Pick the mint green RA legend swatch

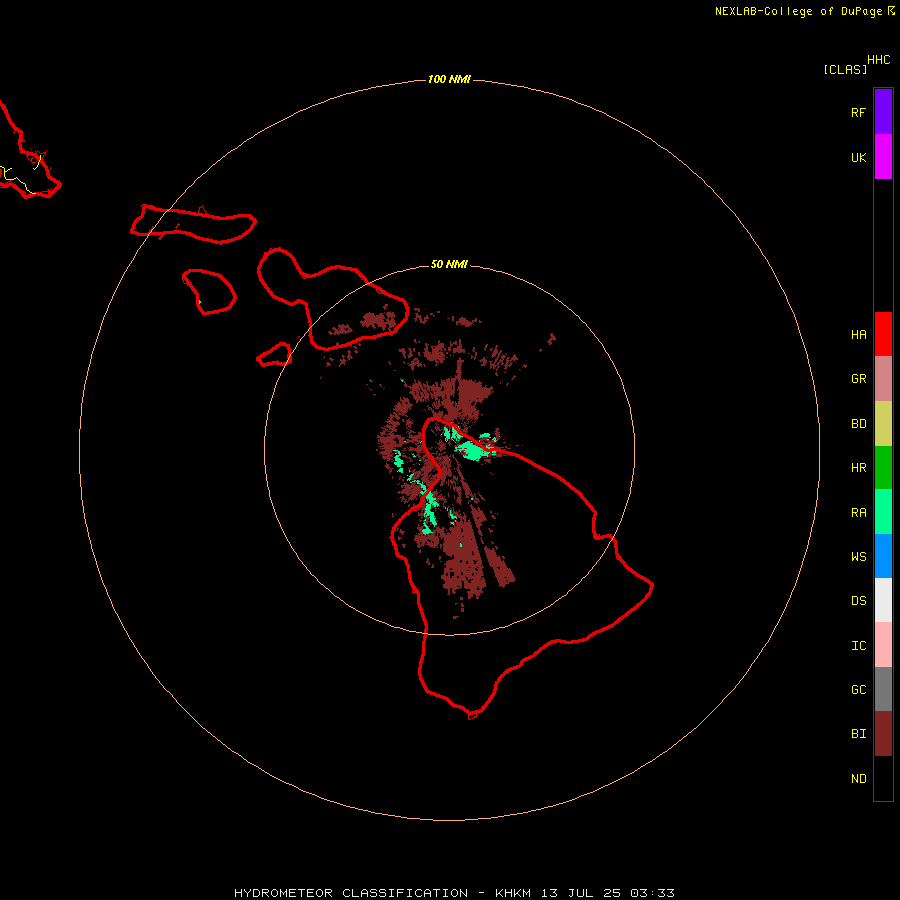click(883, 512)
